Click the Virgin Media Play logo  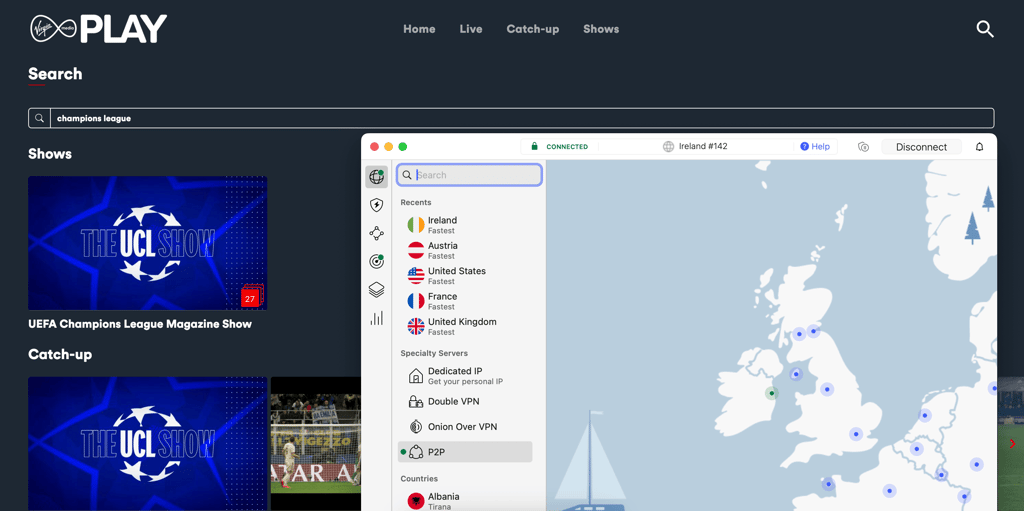[99, 29]
